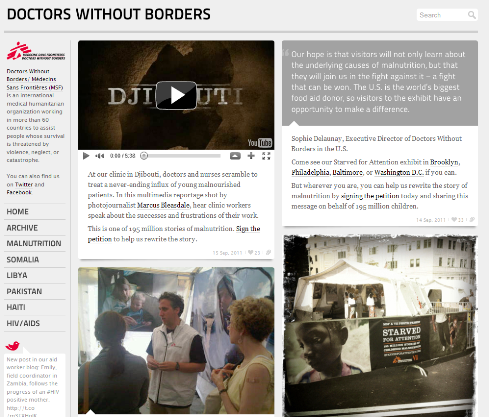The image size is (489, 417).
Task: Open the Washington D.C. exhibit link
Action: tap(399, 173)
